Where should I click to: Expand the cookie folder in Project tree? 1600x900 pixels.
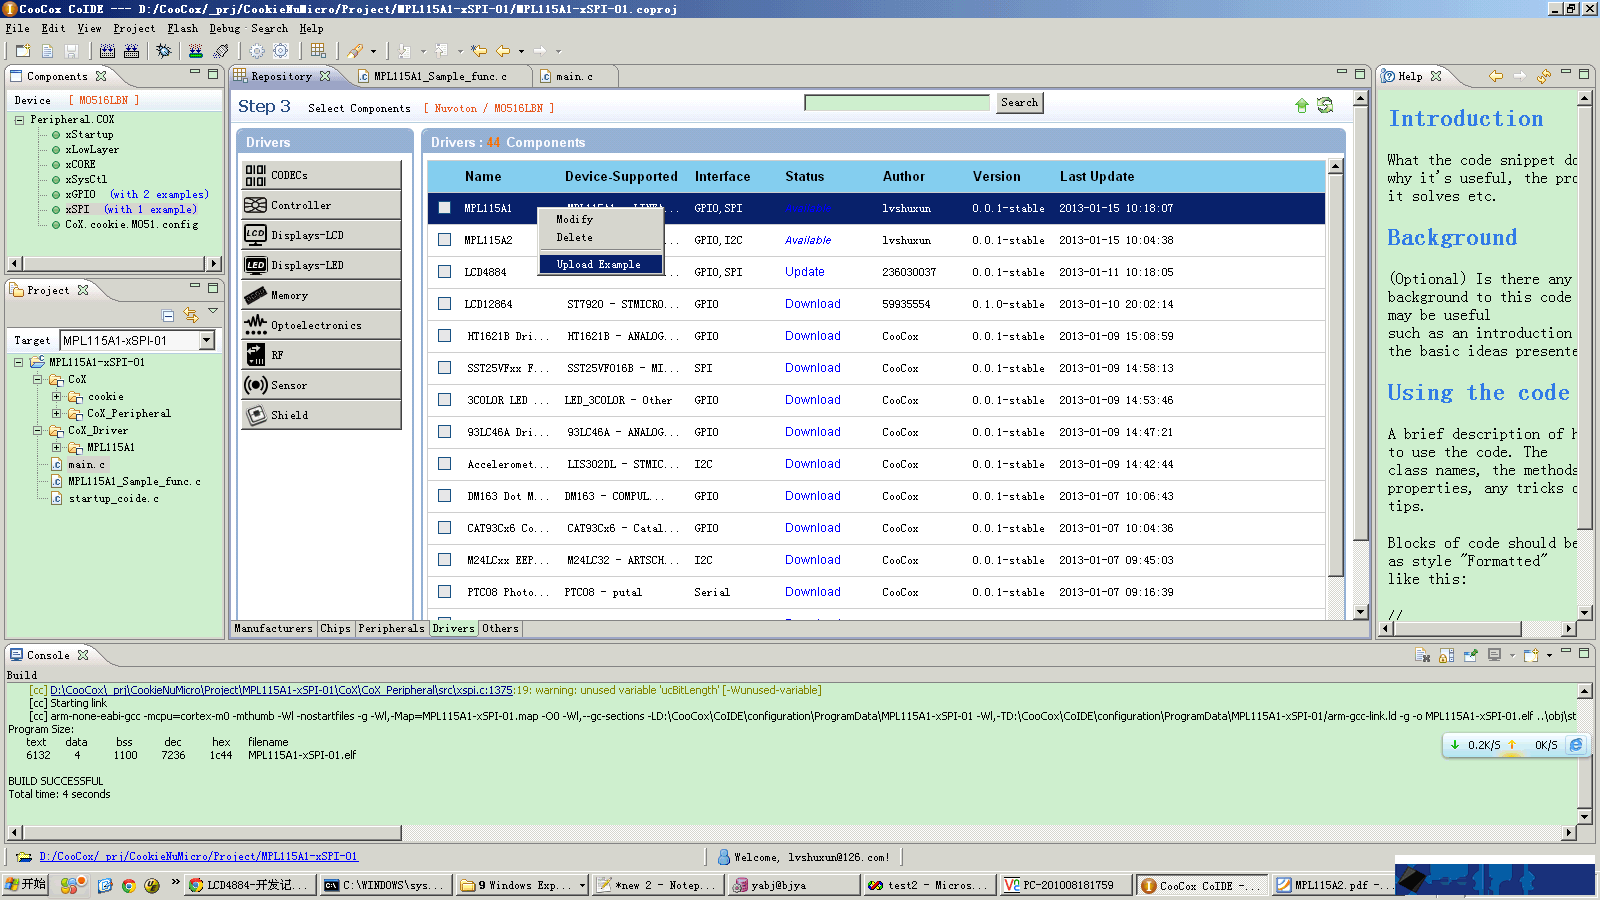pyautogui.click(x=56, y=397)
